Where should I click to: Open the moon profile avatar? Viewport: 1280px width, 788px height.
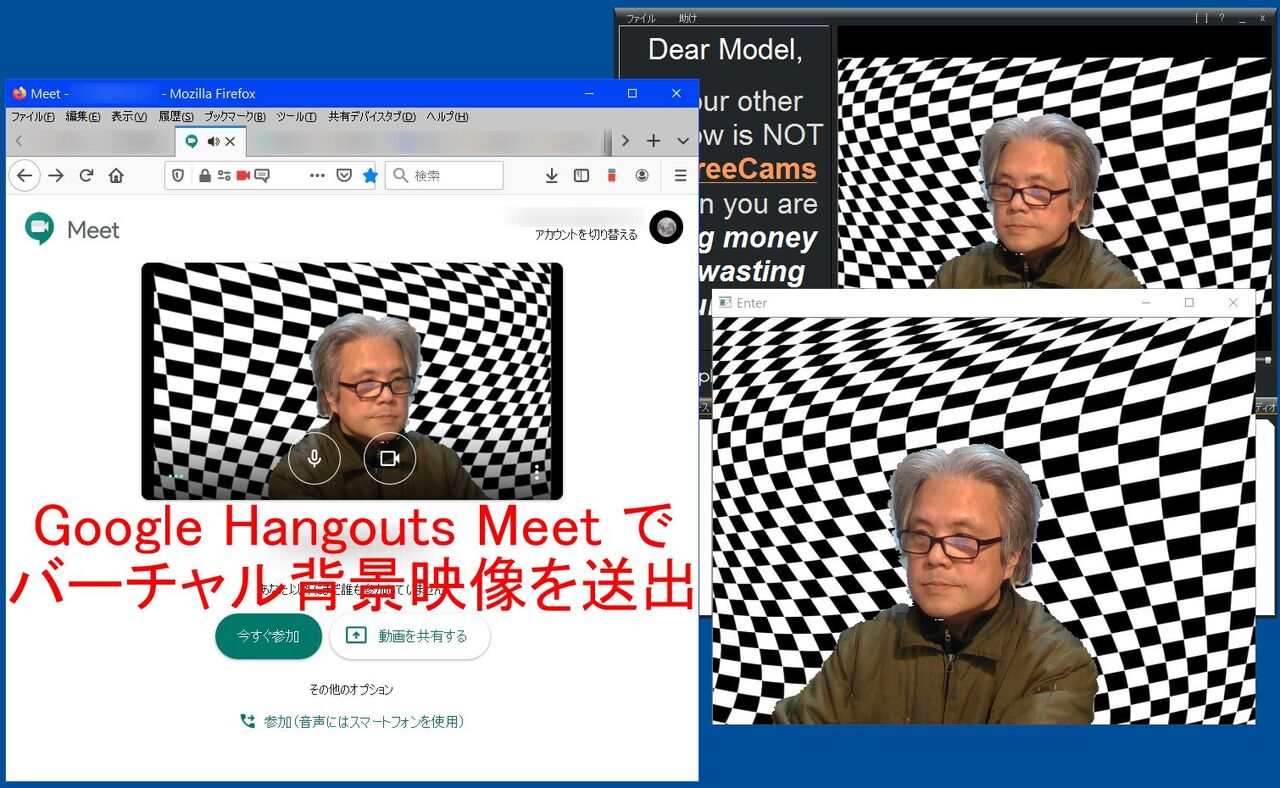[666, 227]
